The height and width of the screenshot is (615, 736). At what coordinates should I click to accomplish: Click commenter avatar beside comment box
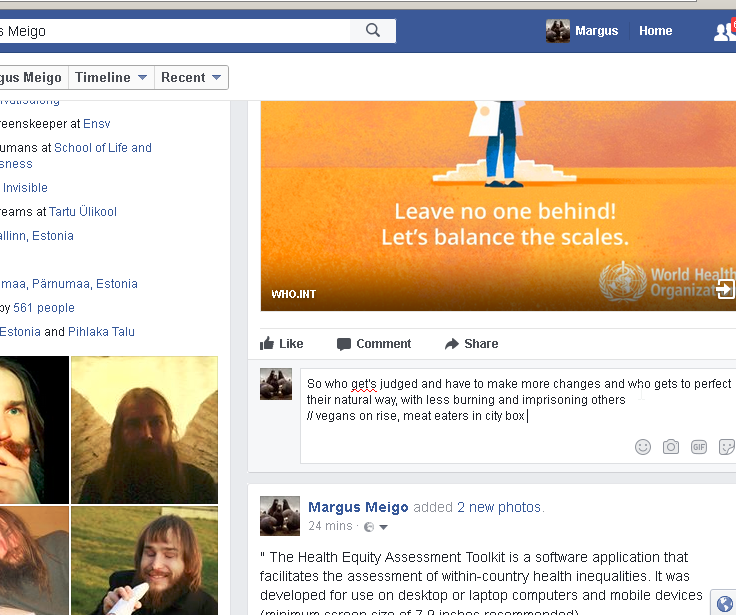[x=276, y=384]
